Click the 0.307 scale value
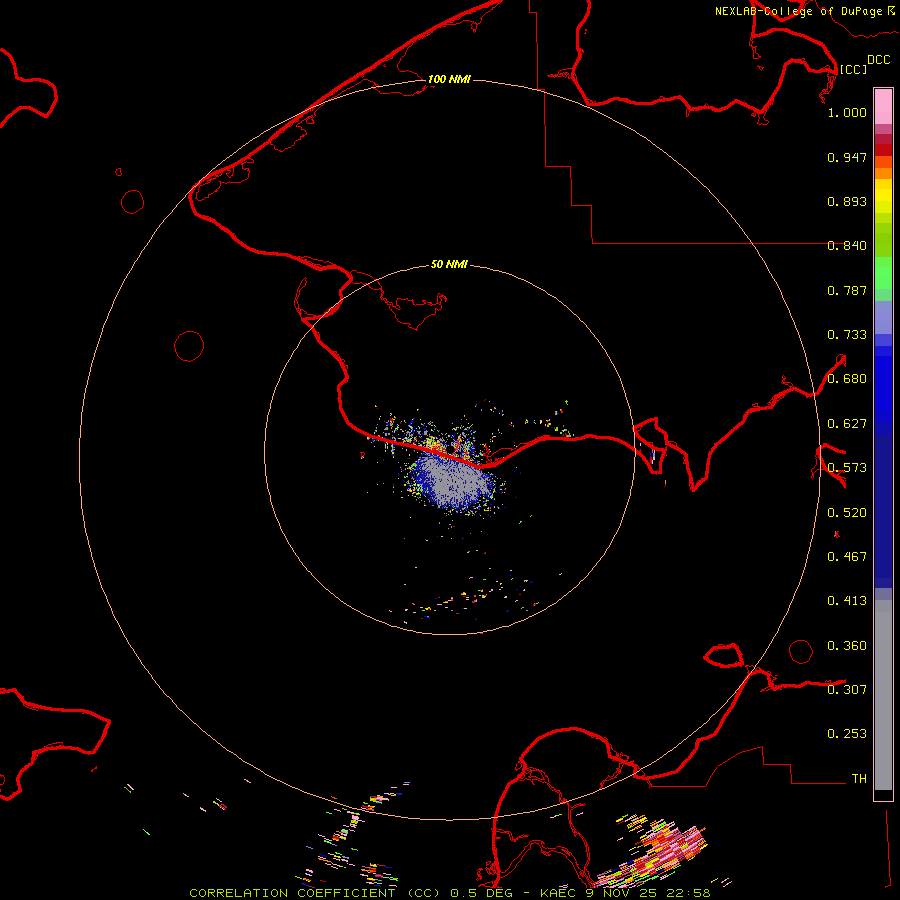900x900 pixels. [x=847, y=689]
